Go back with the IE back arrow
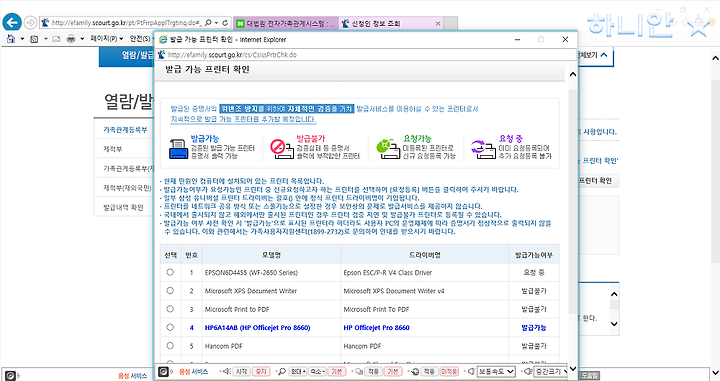Screen dimensions: 720x381 tap(12, 22)
